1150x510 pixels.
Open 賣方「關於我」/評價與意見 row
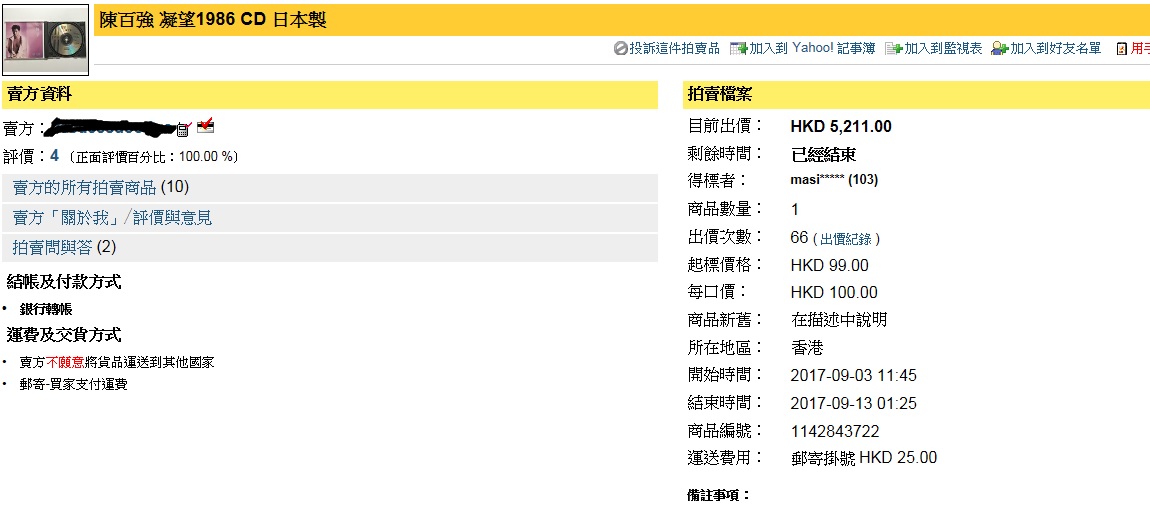click(330, 217)
